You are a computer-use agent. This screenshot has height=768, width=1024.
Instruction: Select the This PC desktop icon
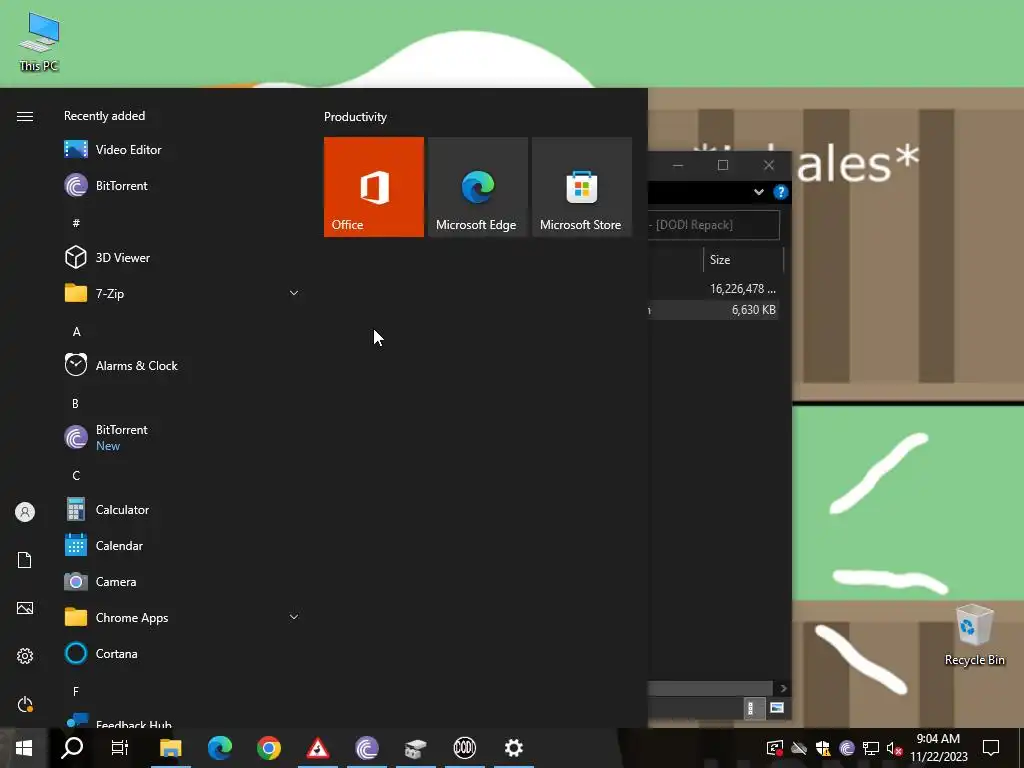tap(39, 41)
